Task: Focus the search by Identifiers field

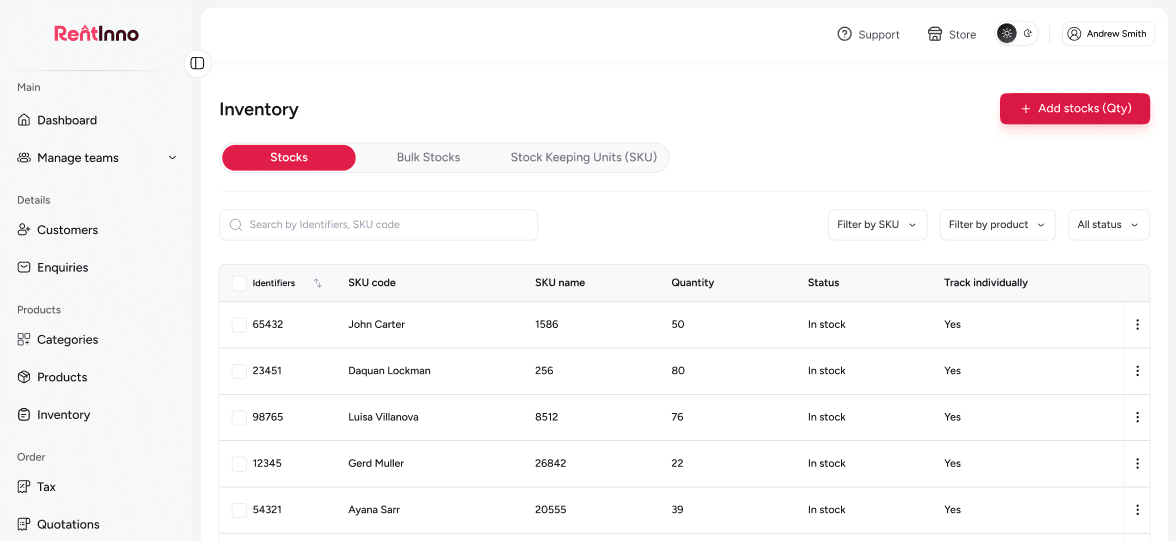Action: point(379,224)
